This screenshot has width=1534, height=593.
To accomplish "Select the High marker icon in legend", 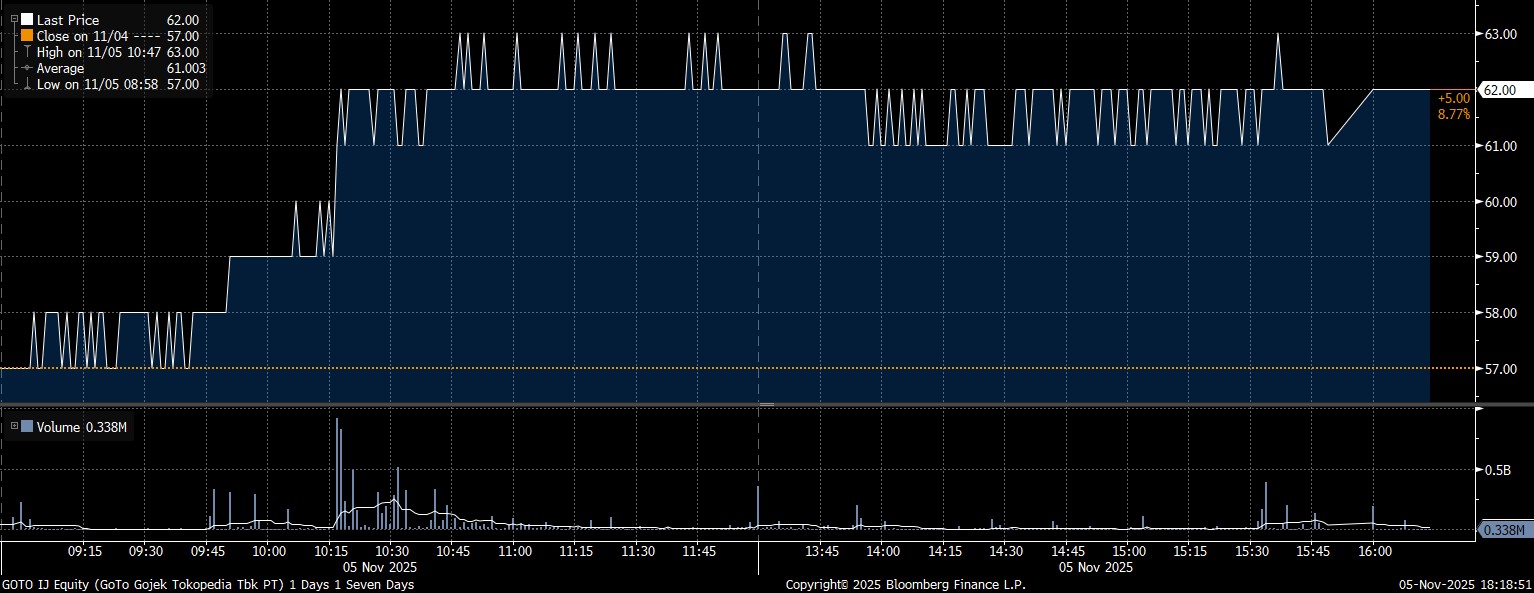I will [27, 52].
